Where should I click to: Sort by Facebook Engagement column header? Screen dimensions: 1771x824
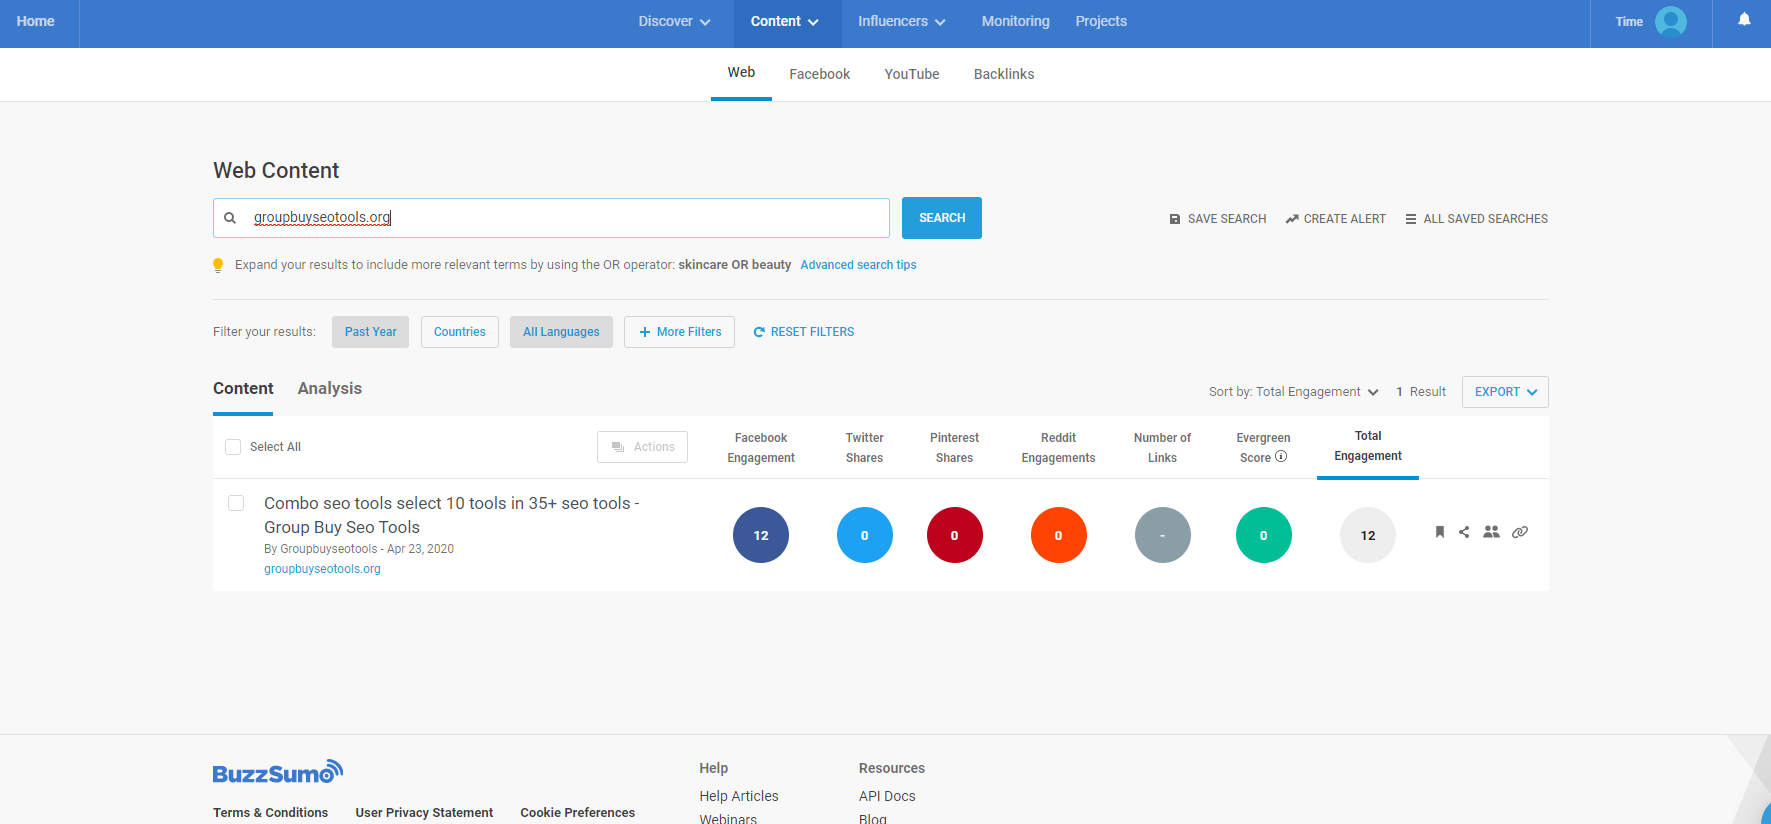coord(761,448)
